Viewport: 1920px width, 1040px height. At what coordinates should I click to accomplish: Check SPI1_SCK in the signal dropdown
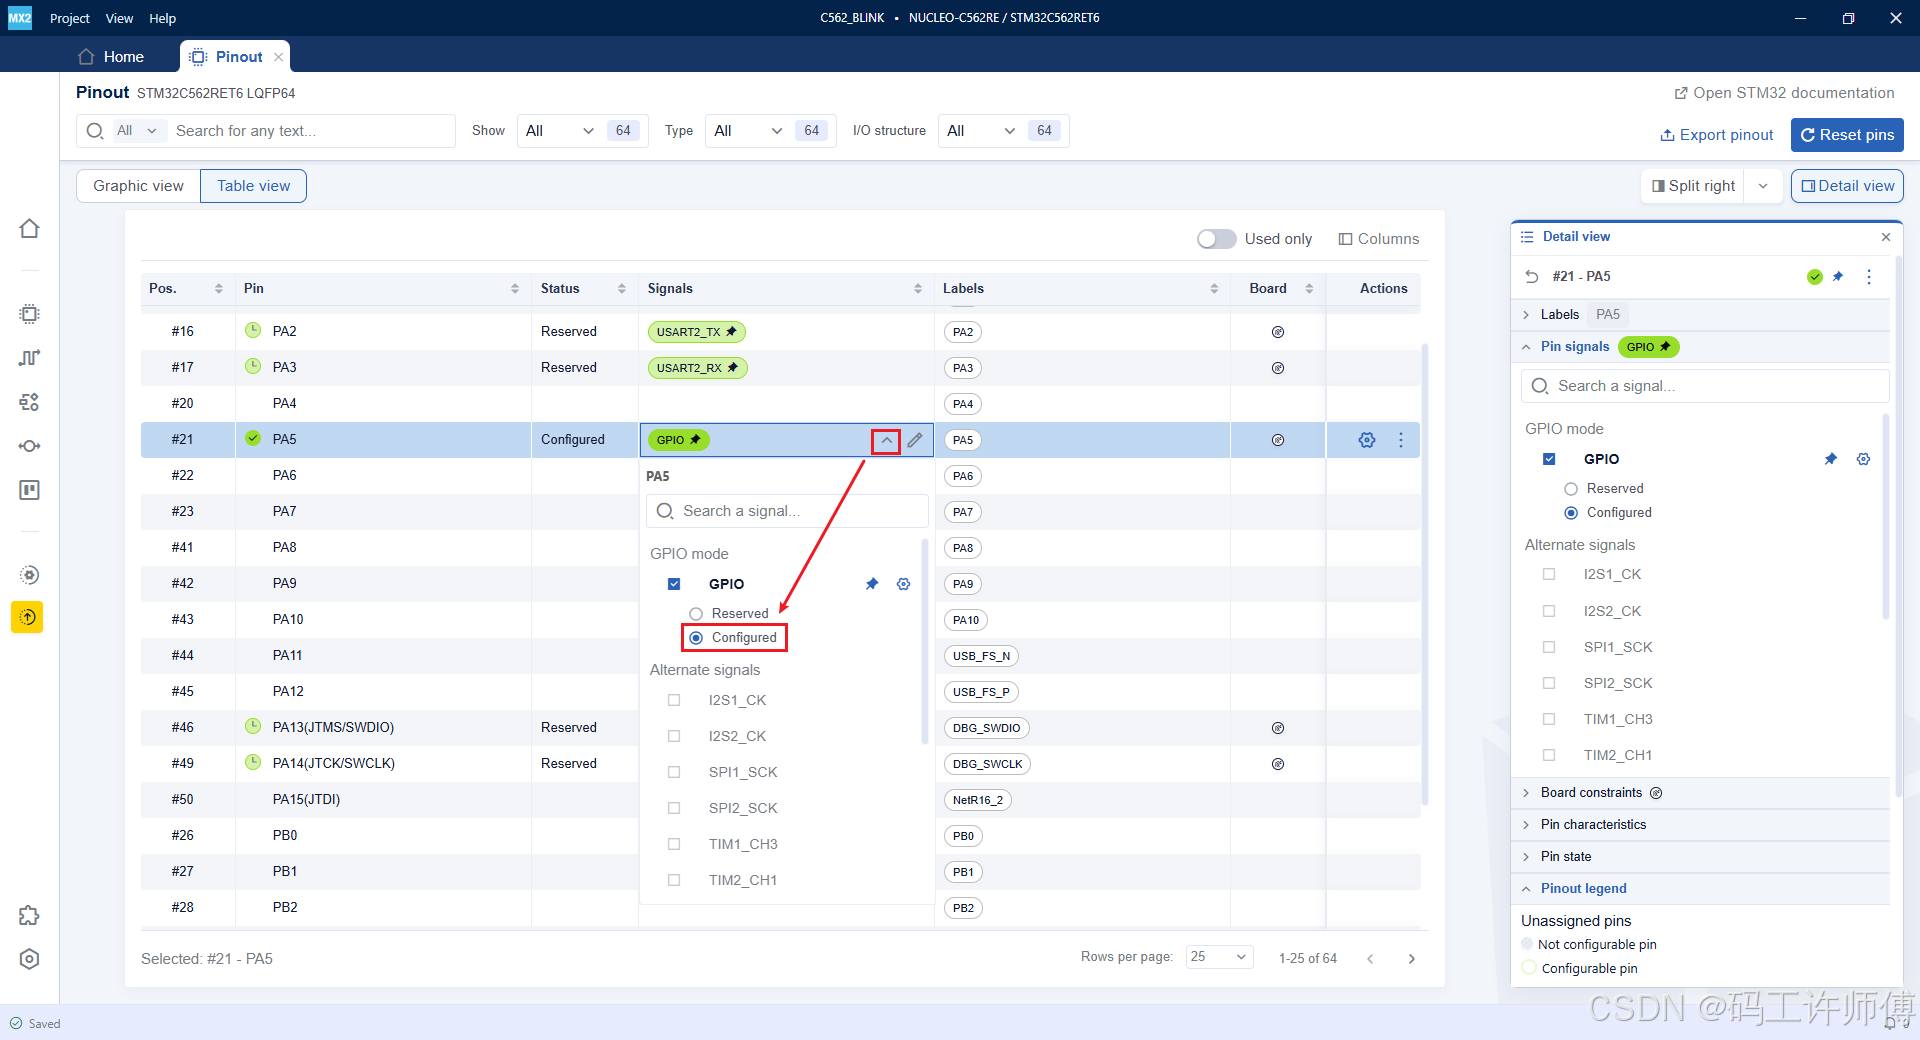(x=674, y=772)
